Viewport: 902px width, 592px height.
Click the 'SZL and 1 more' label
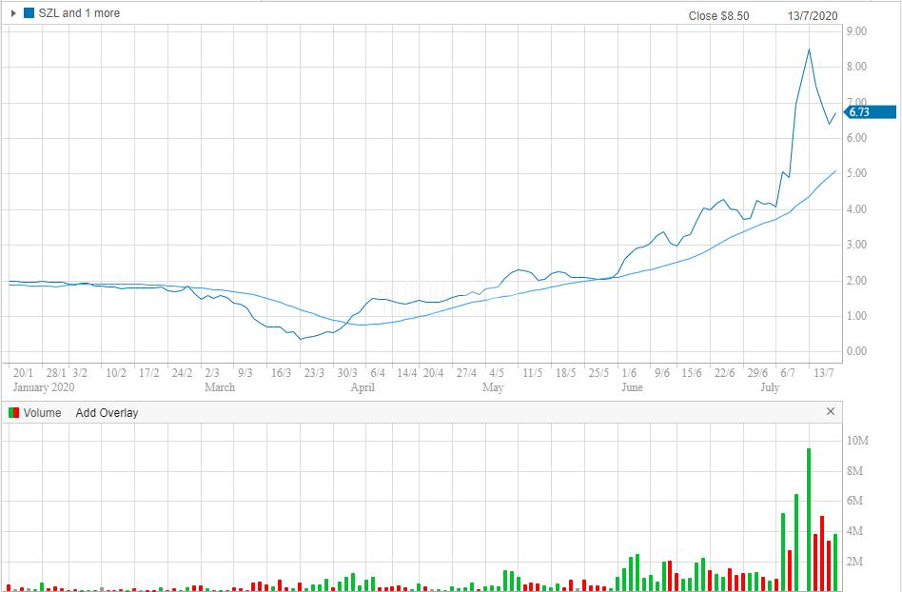point(79,13)
